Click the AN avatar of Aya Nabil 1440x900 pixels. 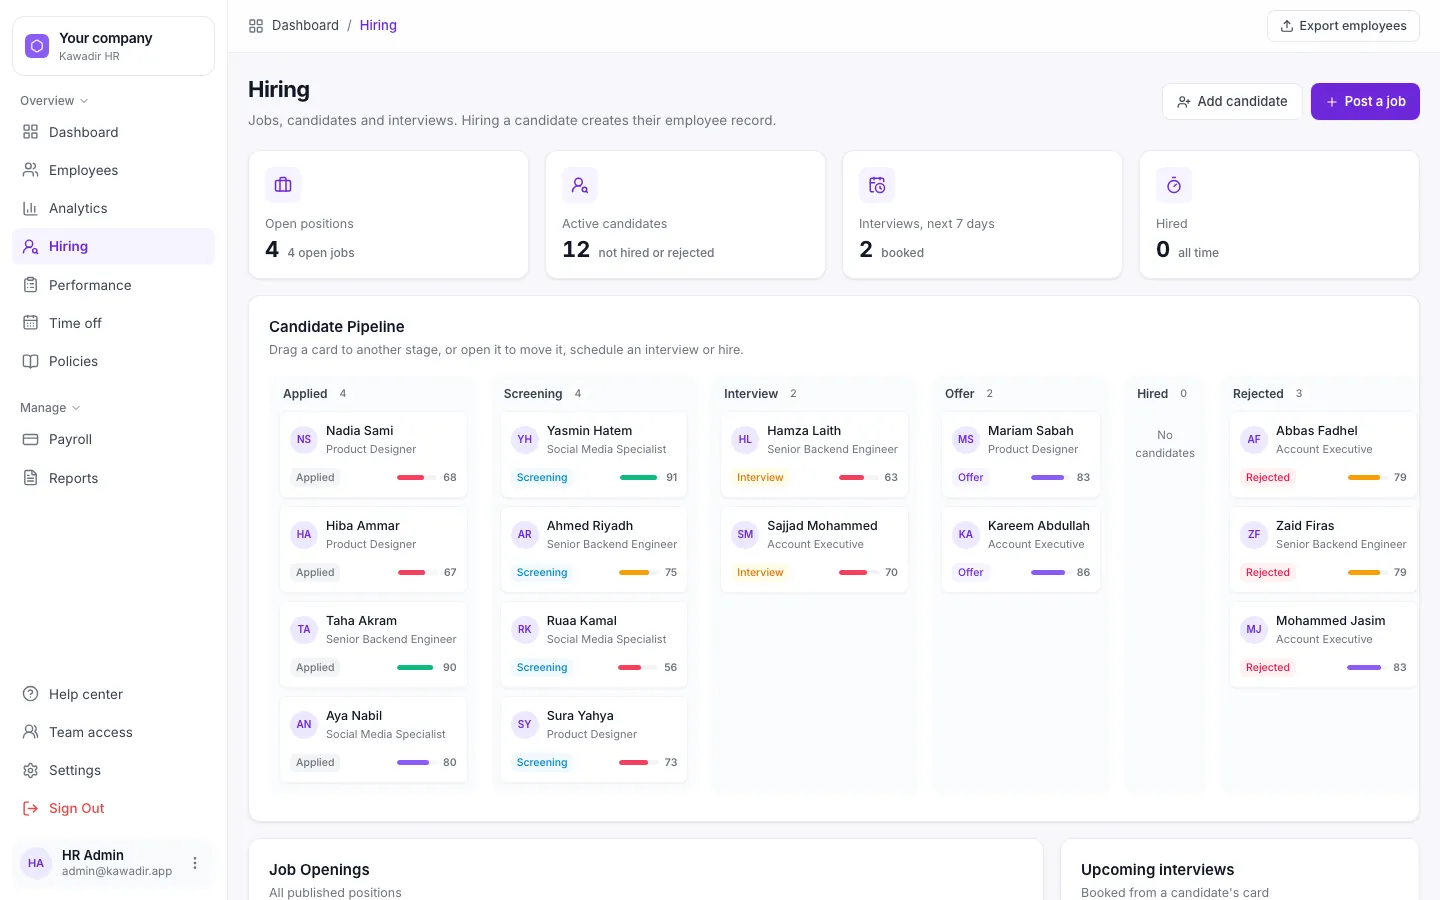click(x=304, y=725)
